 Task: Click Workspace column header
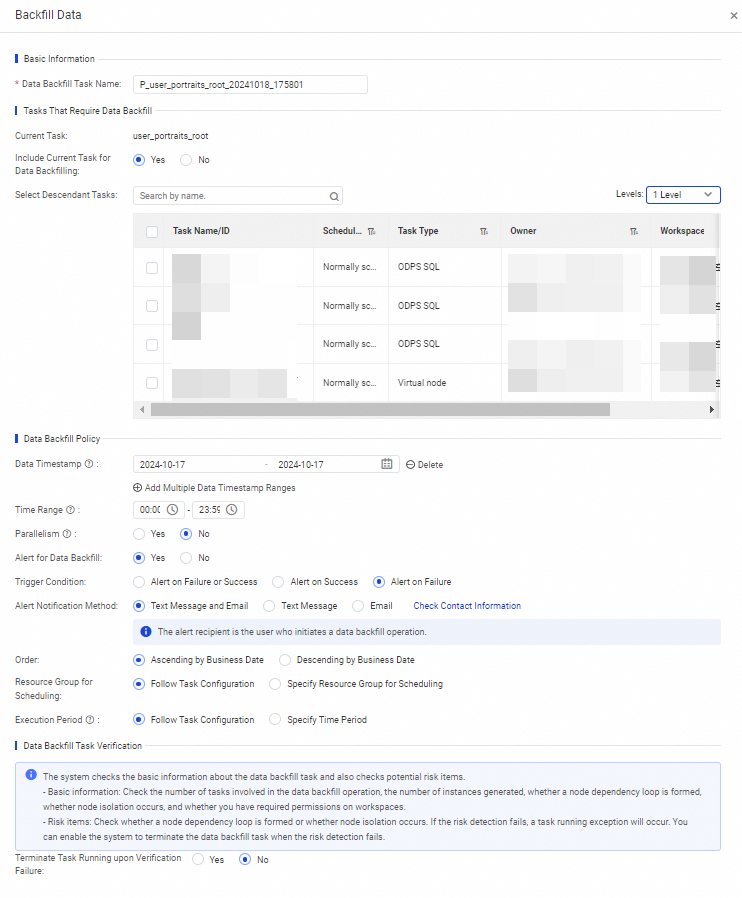coord(682,231)
